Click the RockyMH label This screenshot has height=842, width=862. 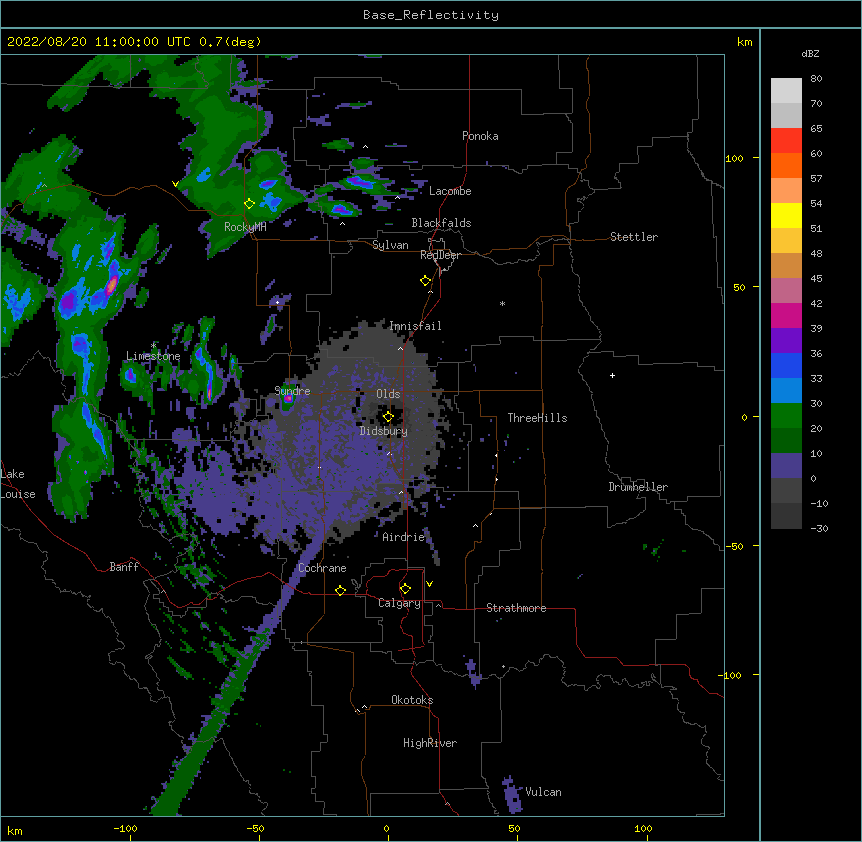coord(245,227)
